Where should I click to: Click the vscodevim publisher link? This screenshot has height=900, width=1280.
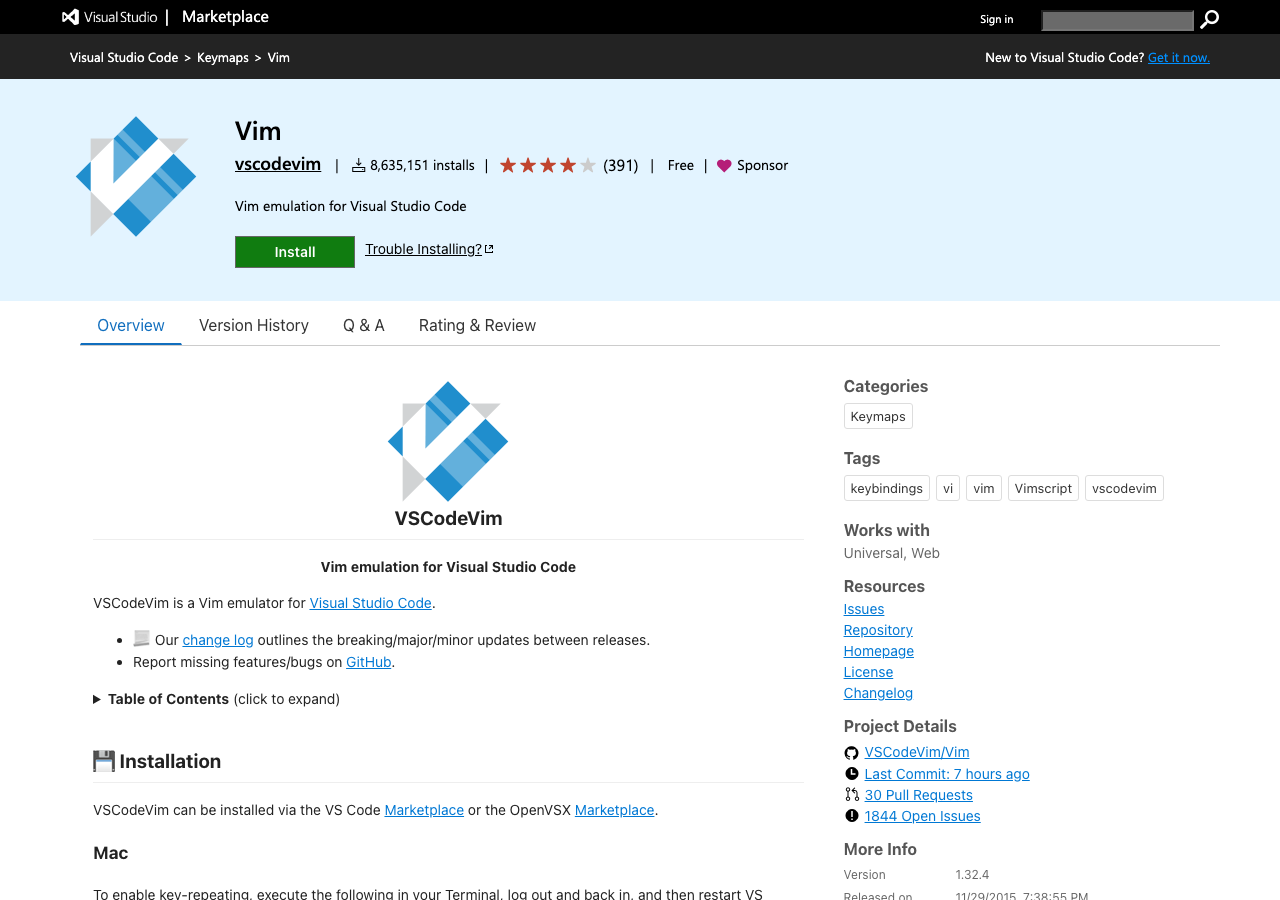click(278, 164)
